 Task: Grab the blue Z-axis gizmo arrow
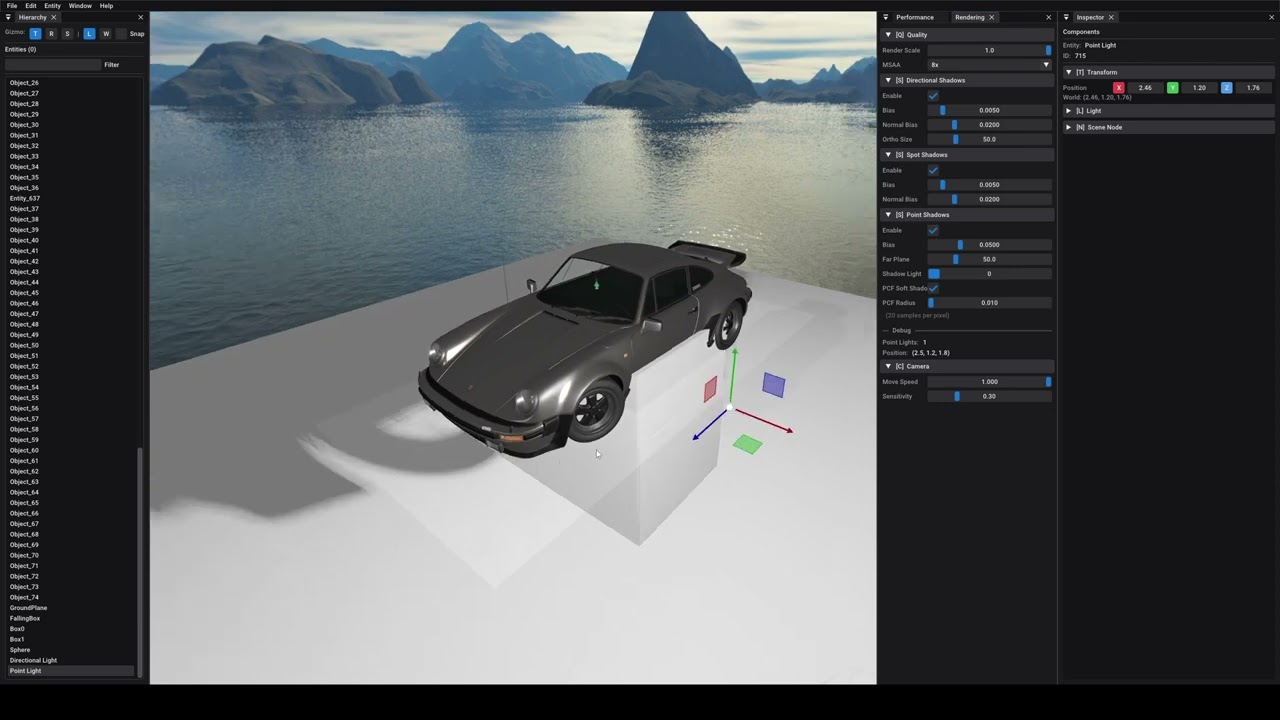coord(710,425)
